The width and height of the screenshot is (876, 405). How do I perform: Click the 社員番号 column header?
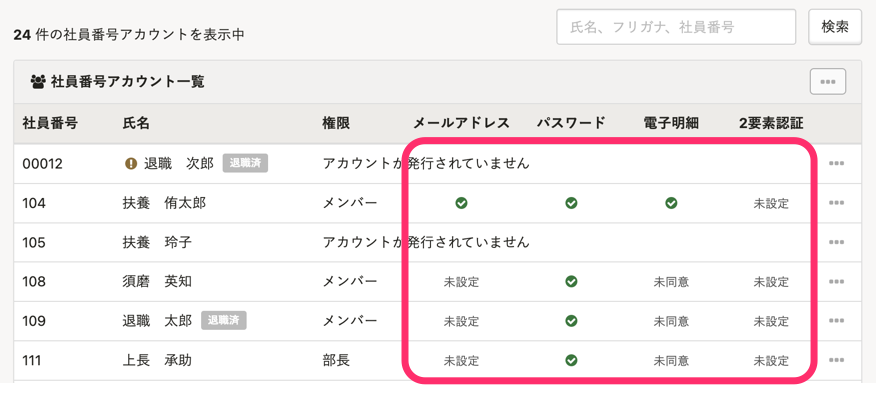tap(50, 123)
